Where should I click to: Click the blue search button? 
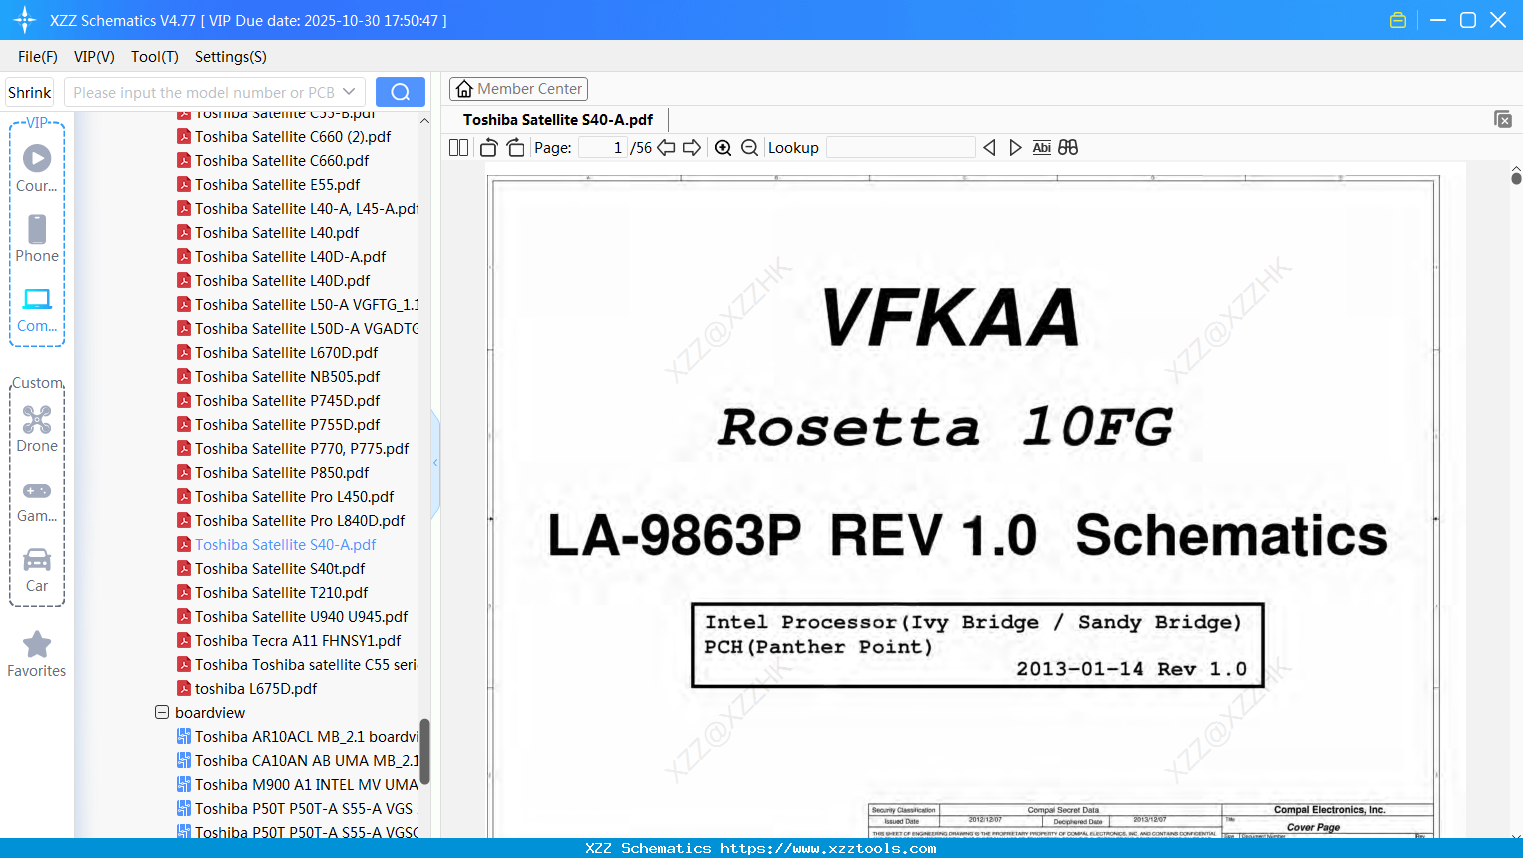400,92
